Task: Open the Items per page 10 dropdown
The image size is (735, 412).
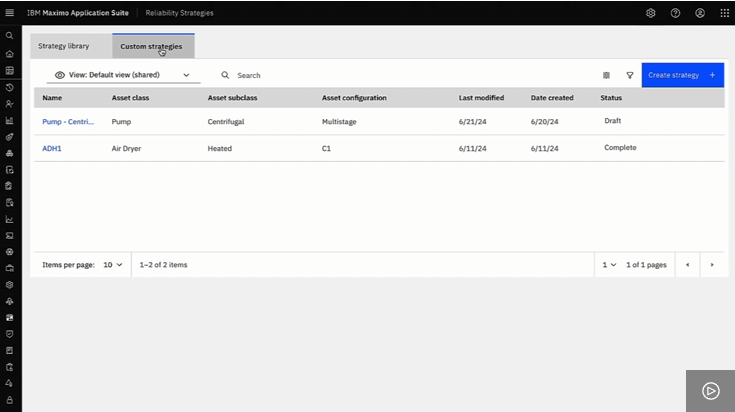Action: click(x=112, y=265)
